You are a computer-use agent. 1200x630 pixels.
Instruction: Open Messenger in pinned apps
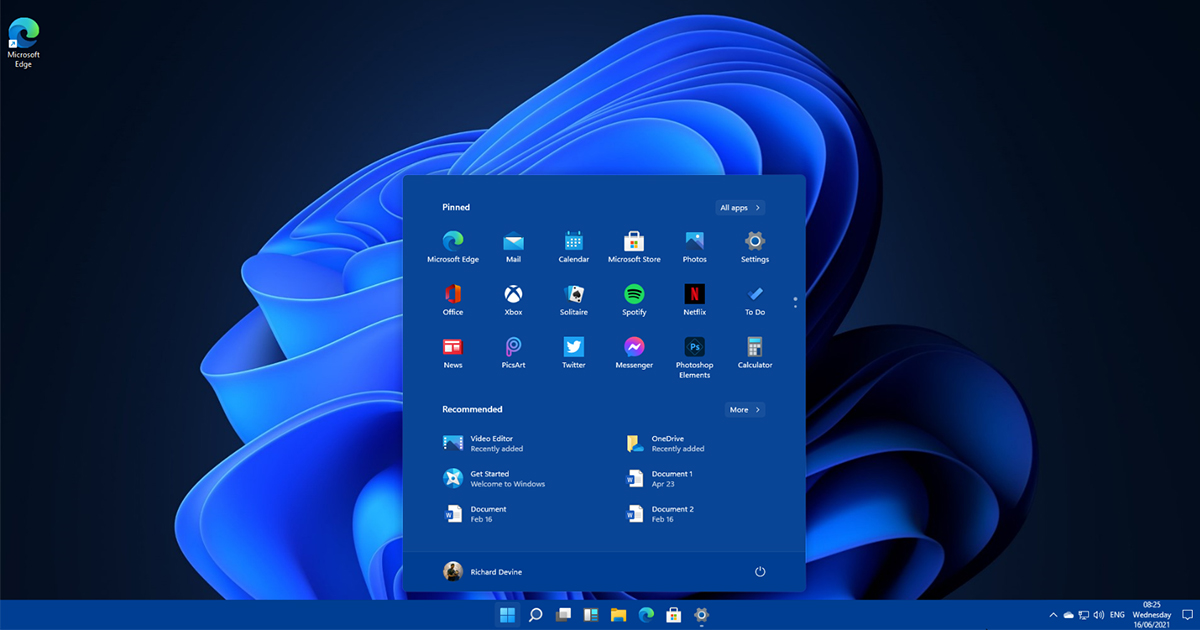coord(634,348)
